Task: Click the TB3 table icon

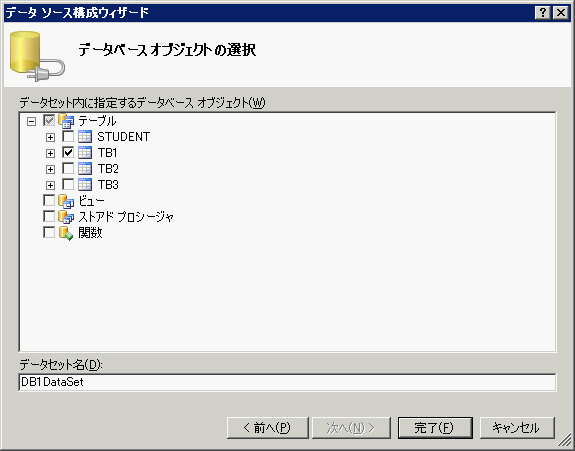Action: [85, 184]
